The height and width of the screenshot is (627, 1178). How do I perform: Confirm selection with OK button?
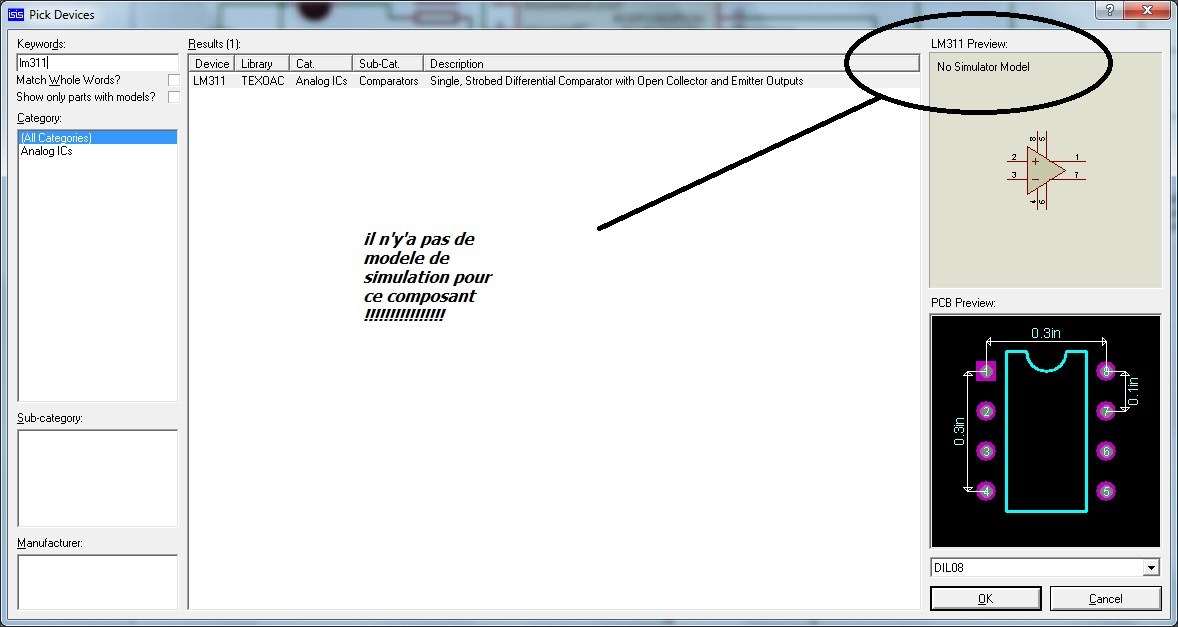tap(986, 598)
